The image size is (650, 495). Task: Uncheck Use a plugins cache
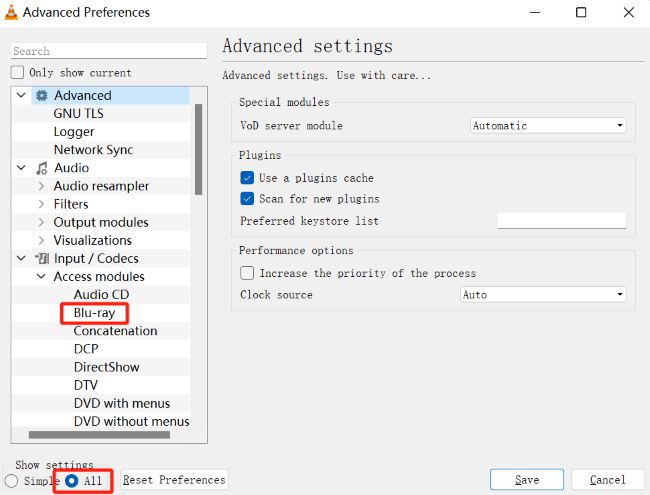click(x=247, y=178)
